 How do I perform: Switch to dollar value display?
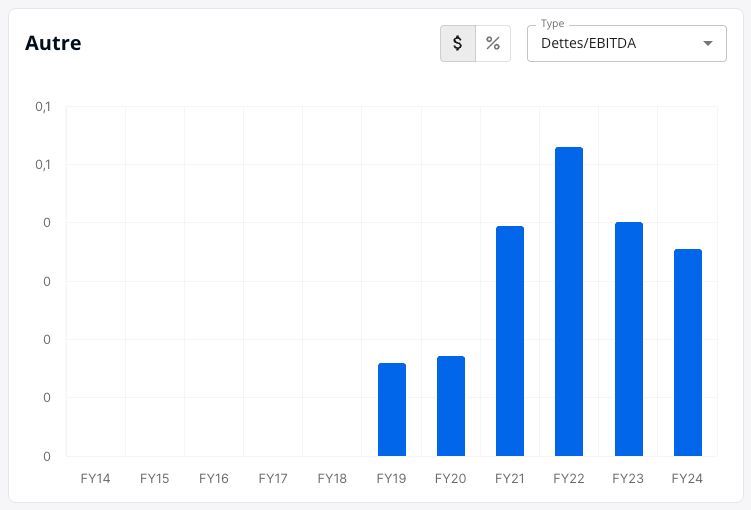[x=458, y=43]
